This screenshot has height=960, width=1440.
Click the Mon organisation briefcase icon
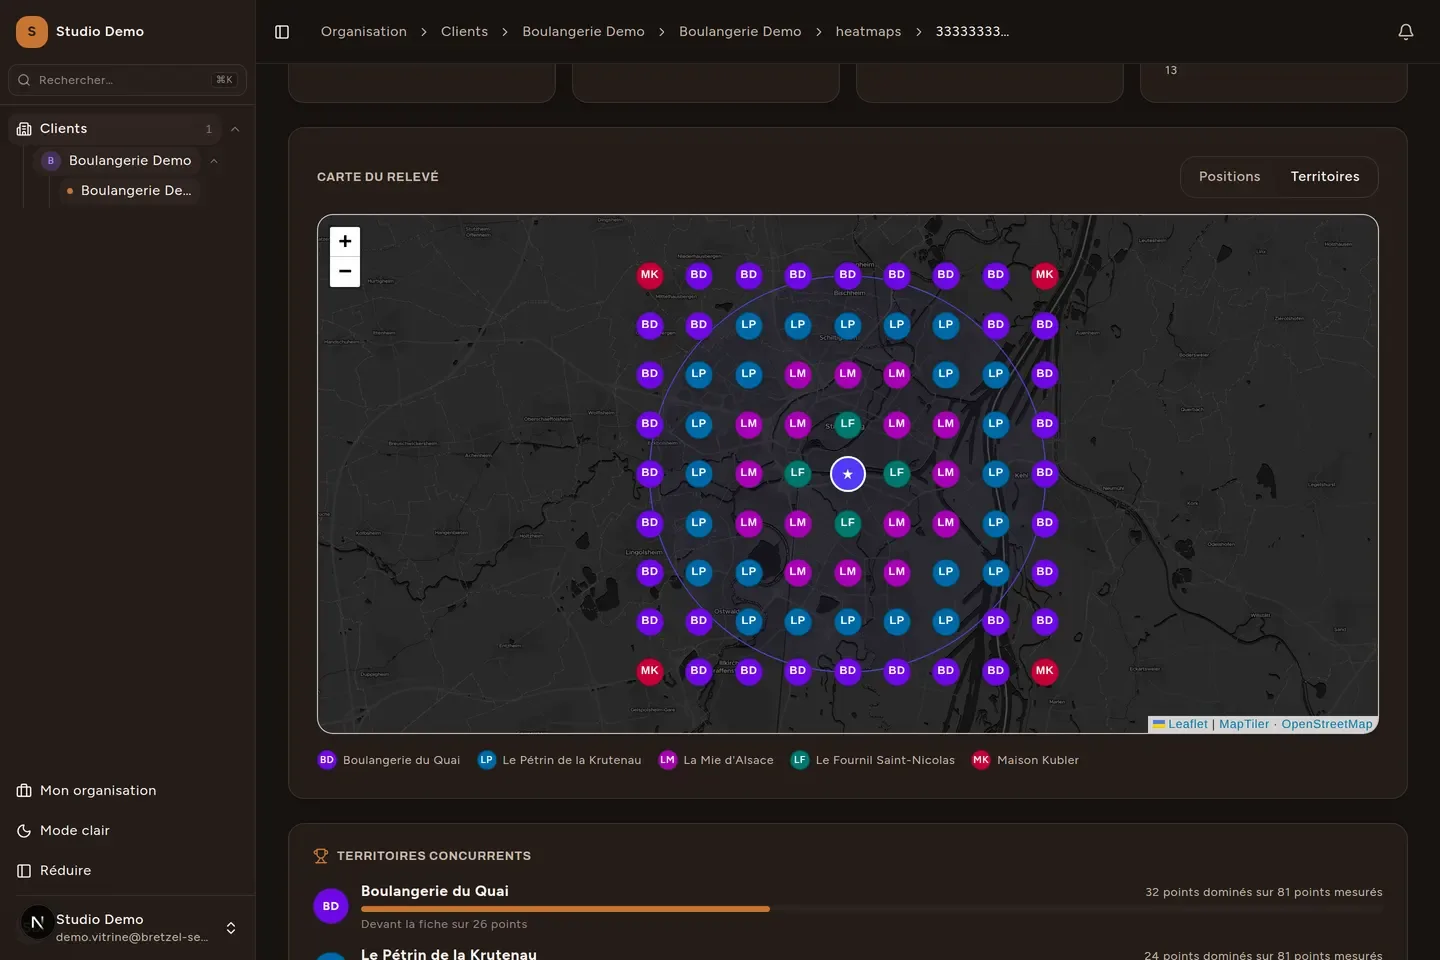(24, 791)
